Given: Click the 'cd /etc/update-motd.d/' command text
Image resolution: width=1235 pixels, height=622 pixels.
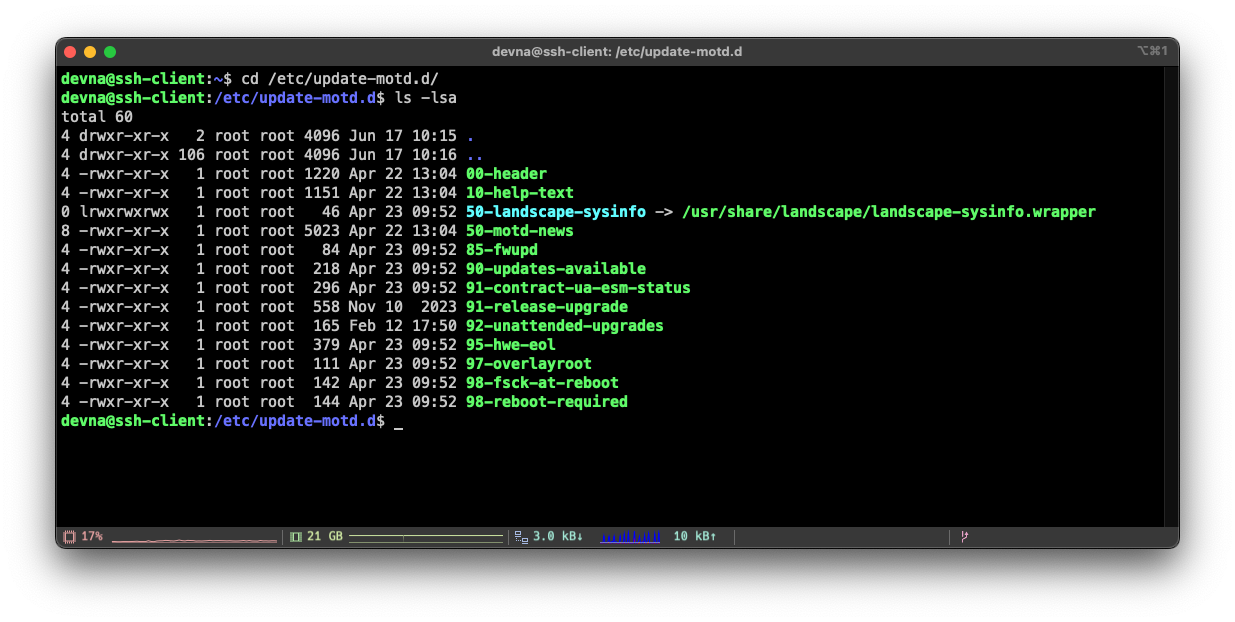Looking at the screenshot, I should coord(340,79).
